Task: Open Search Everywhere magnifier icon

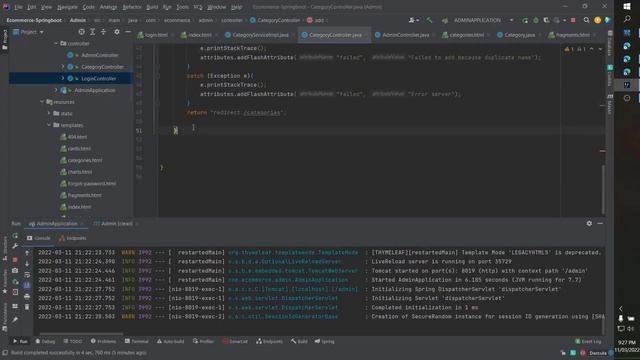Action: pos(587,20)
